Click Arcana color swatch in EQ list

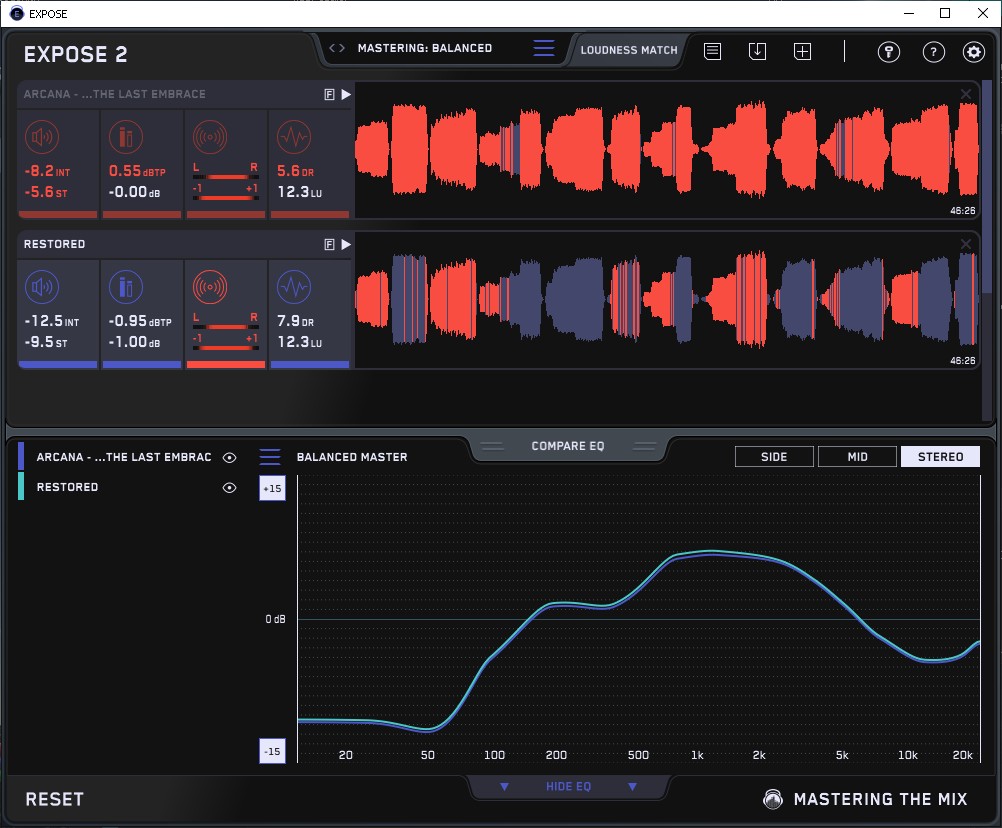[21, 456]
